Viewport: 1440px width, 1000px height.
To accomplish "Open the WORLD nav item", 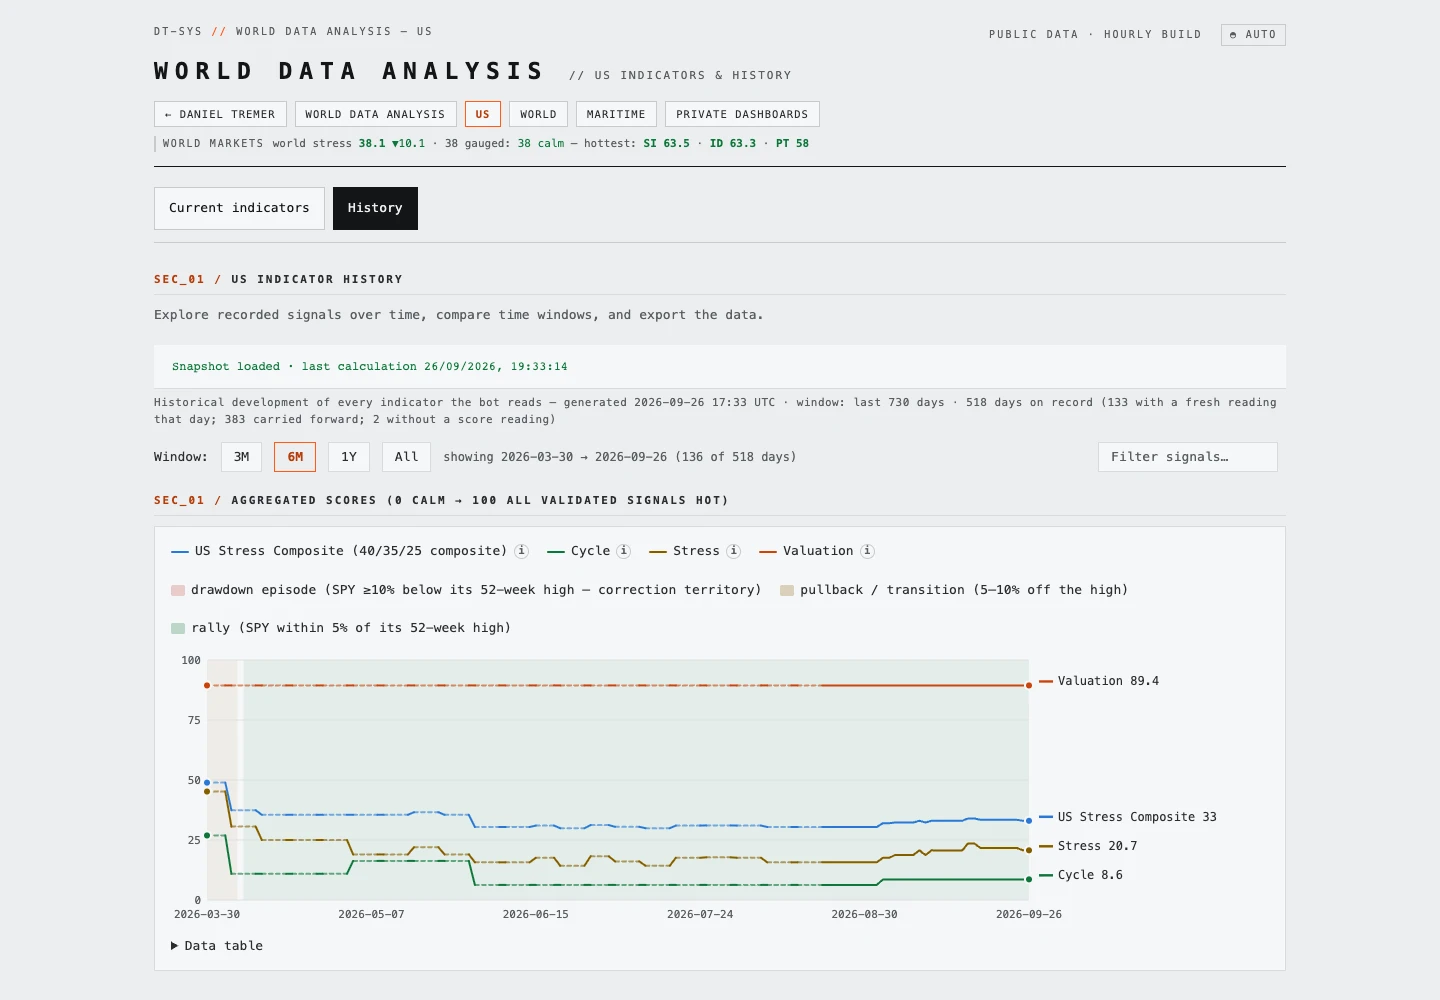I will tap(538, 114).
